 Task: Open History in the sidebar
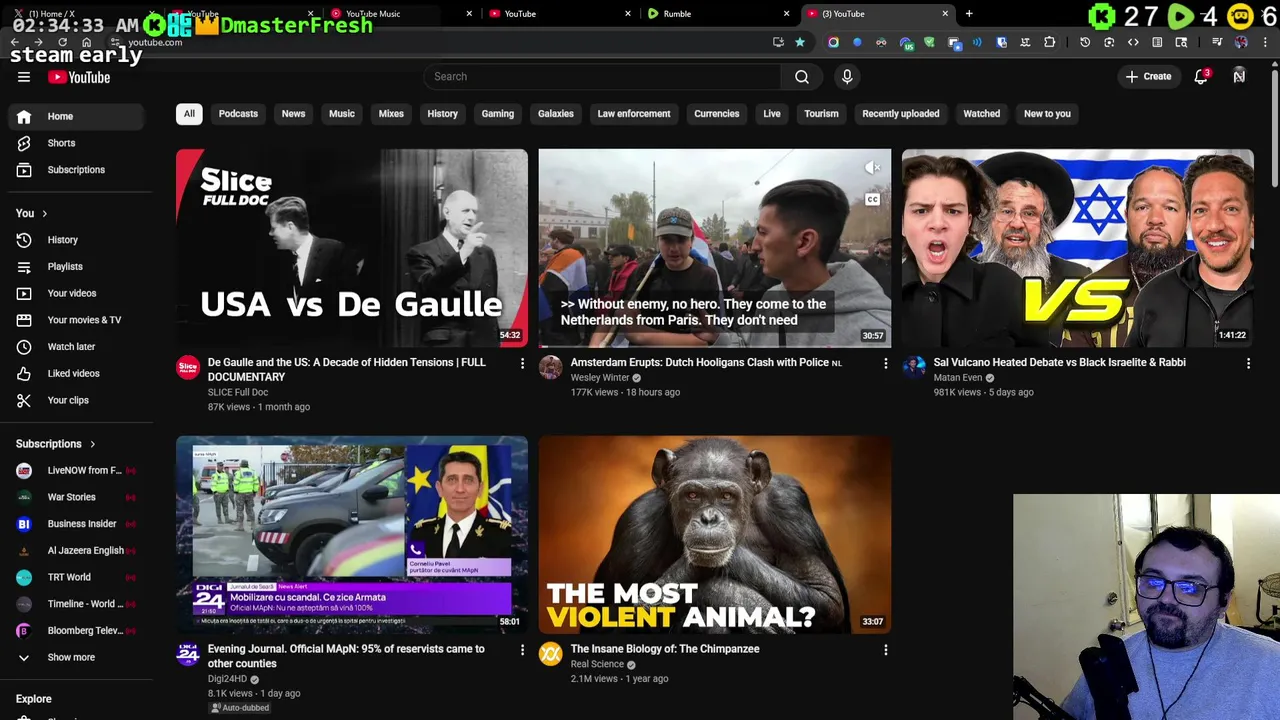[x=76, y=240]
